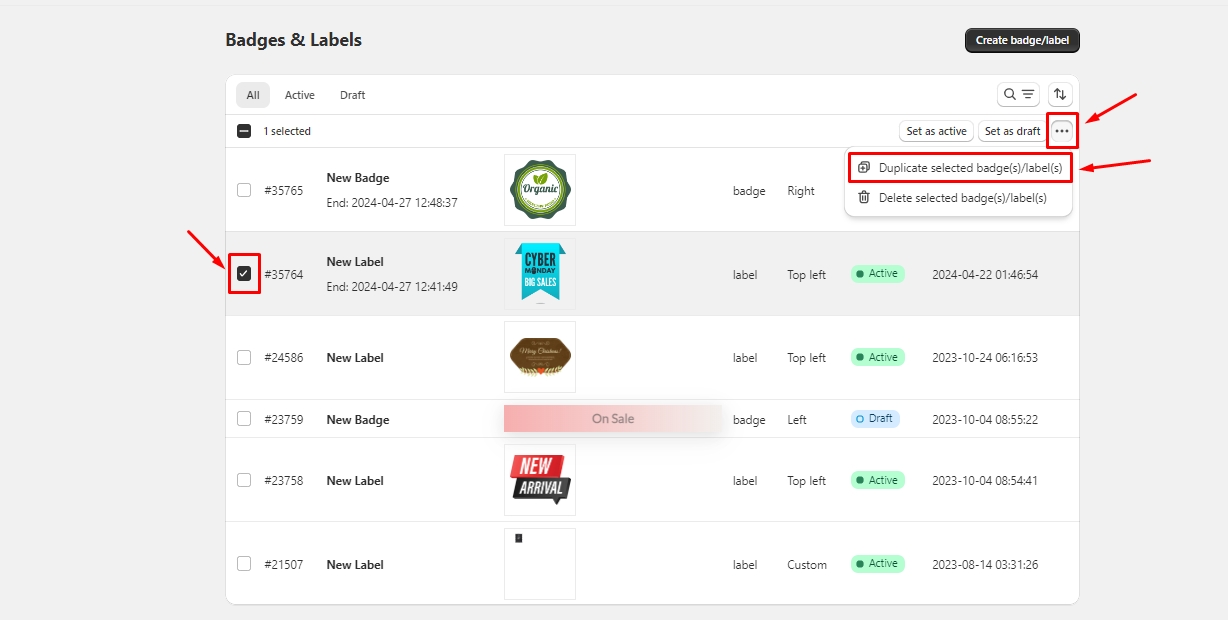
Task: Open the Organic badge thumbnail
Action: [540, 190]
